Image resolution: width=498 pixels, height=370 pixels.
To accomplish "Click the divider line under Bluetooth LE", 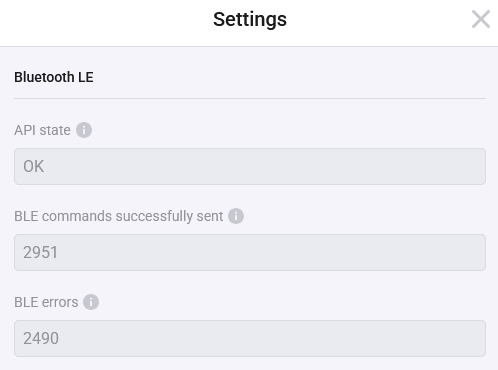I will (x=250, y=98).
